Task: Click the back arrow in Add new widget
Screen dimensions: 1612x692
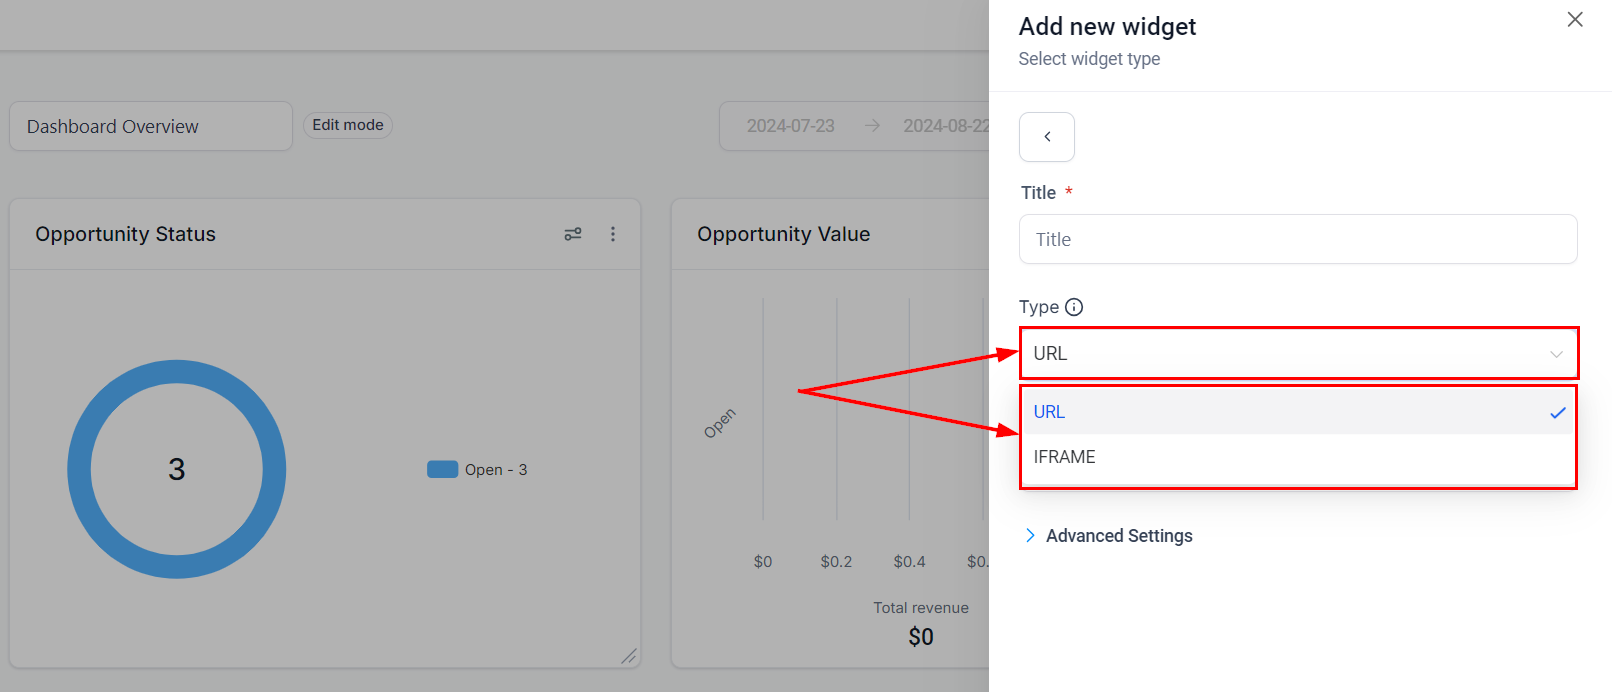Action: click(x=1046, y=137)
